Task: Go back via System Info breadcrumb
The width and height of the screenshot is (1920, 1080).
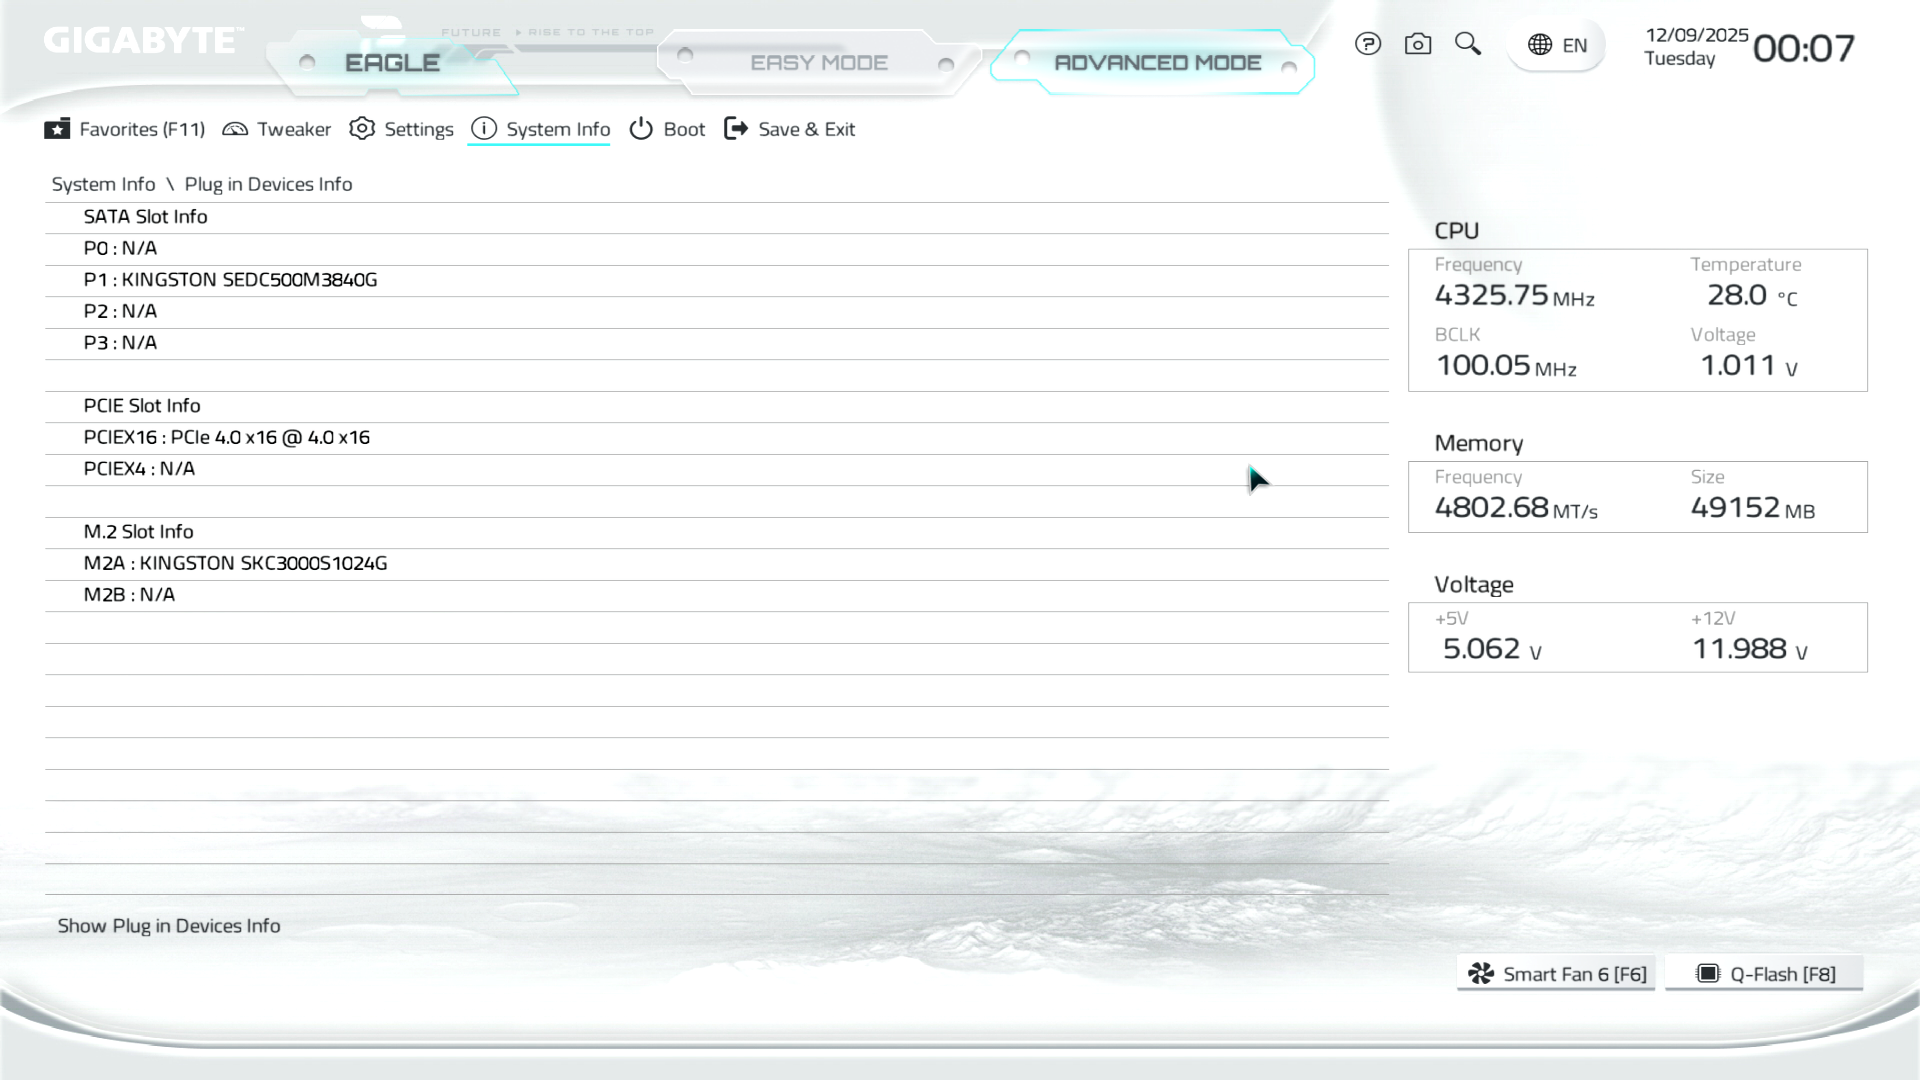Action: point(103,184)
